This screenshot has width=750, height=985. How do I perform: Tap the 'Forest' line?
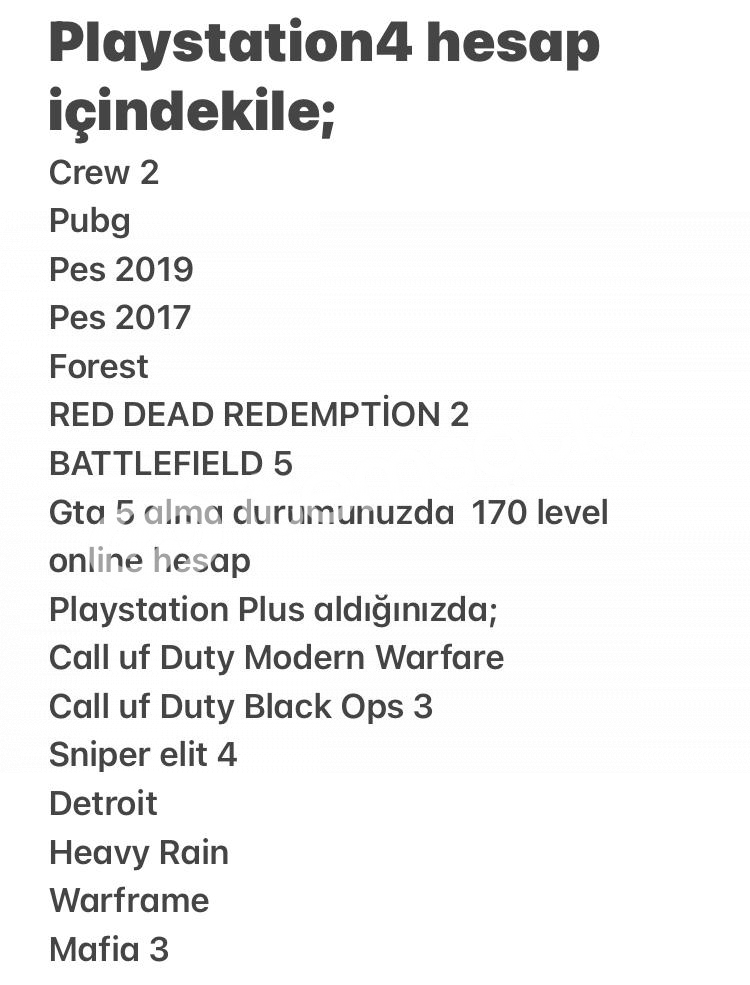99,366
